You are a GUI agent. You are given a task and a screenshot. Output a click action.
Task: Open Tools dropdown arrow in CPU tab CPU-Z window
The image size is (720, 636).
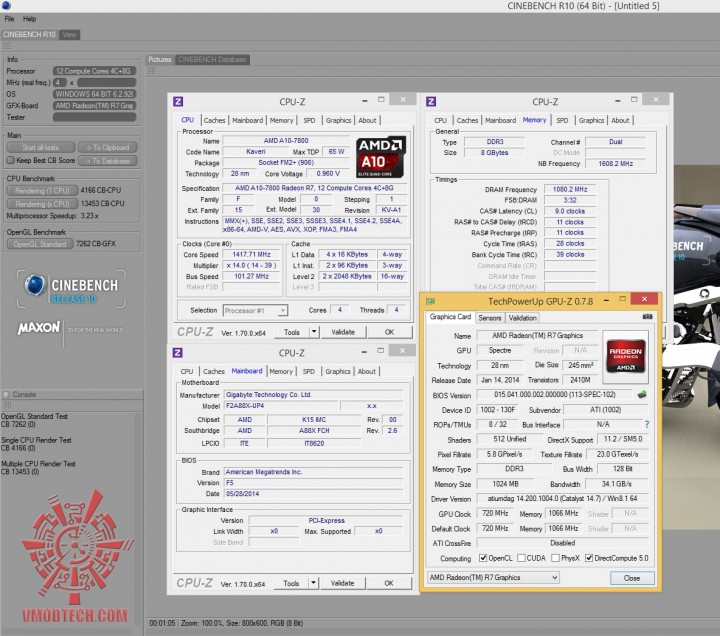tap(314, 332)
